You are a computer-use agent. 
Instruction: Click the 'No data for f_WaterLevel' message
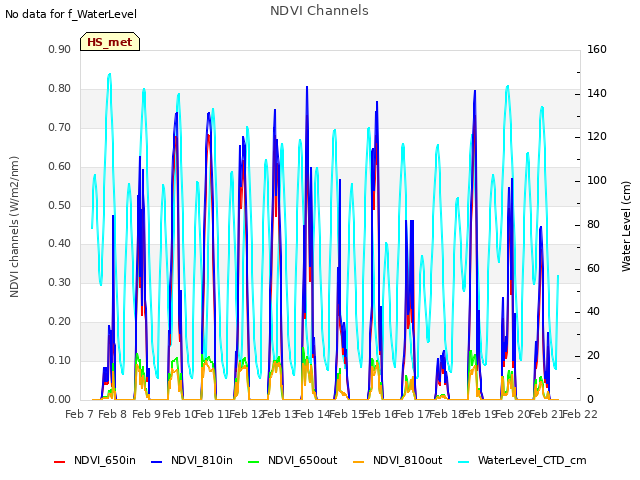point(71,14)
